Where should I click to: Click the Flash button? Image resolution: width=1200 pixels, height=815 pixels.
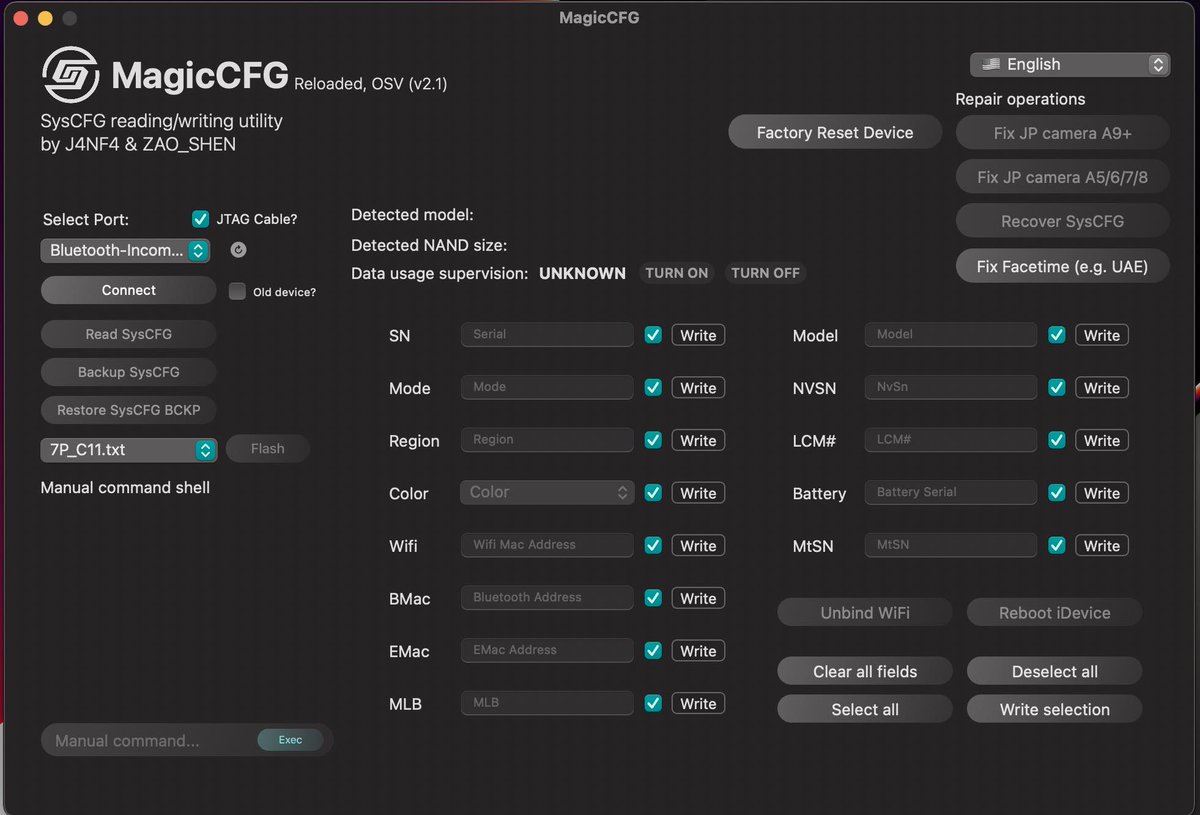click(x=267, y=449)
